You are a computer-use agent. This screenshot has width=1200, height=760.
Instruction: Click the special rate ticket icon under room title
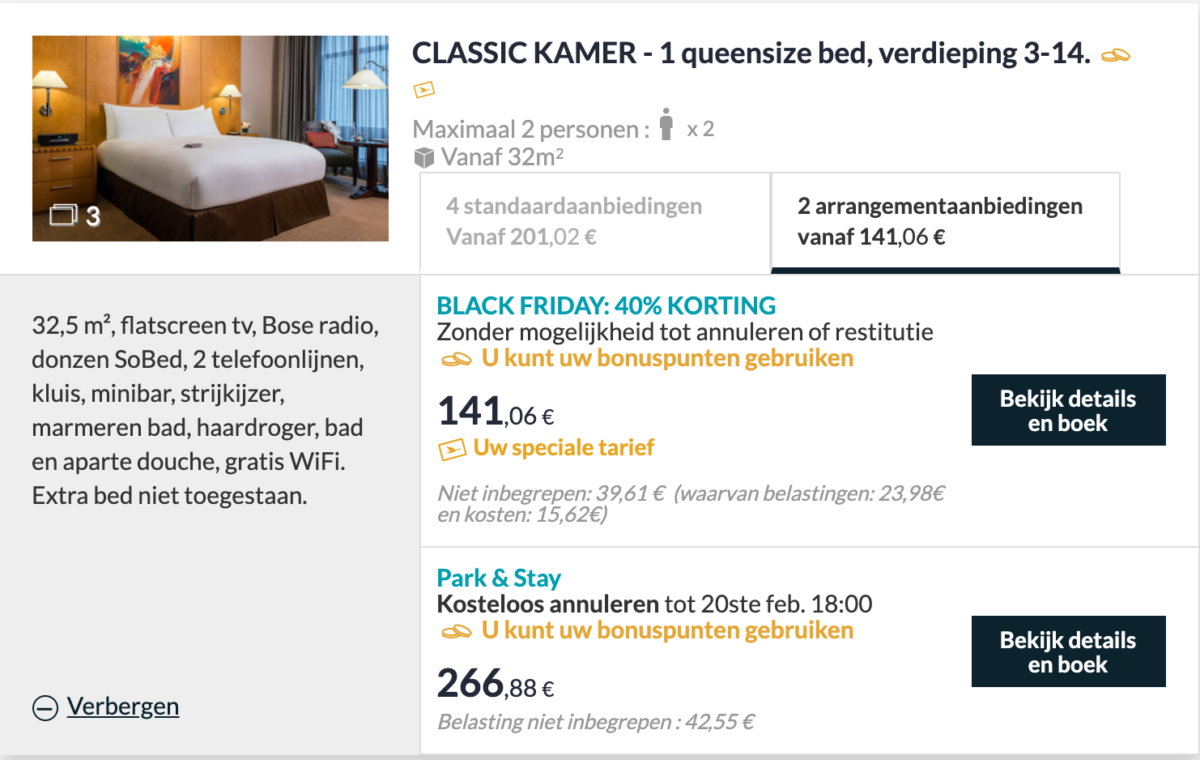(424, 90)
